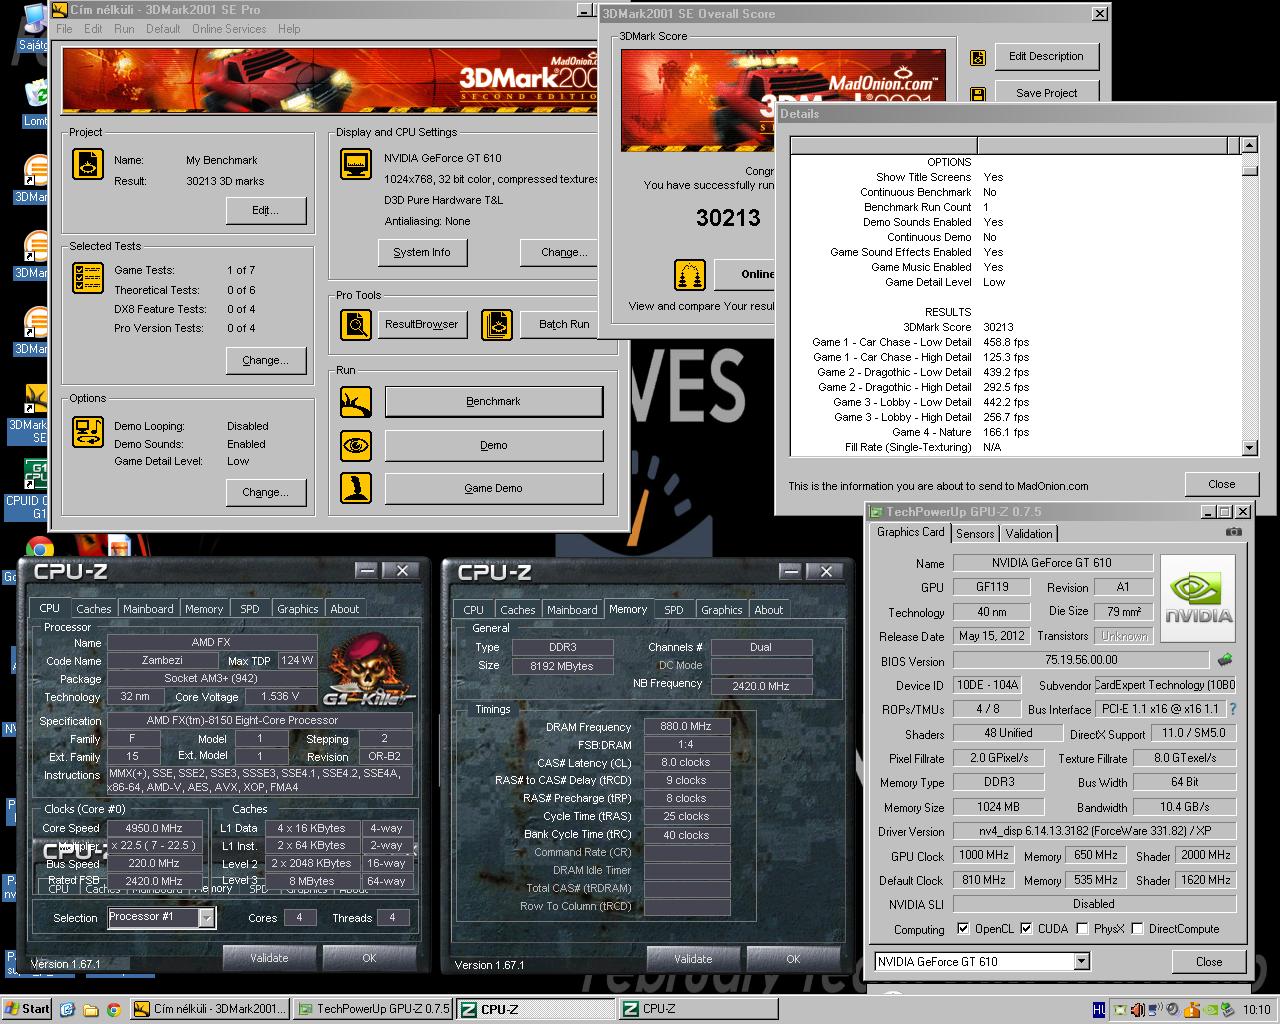Uncheck the OpenCL checkbox in GPU-Z
1280x1024 pixels.
(963, 928)
